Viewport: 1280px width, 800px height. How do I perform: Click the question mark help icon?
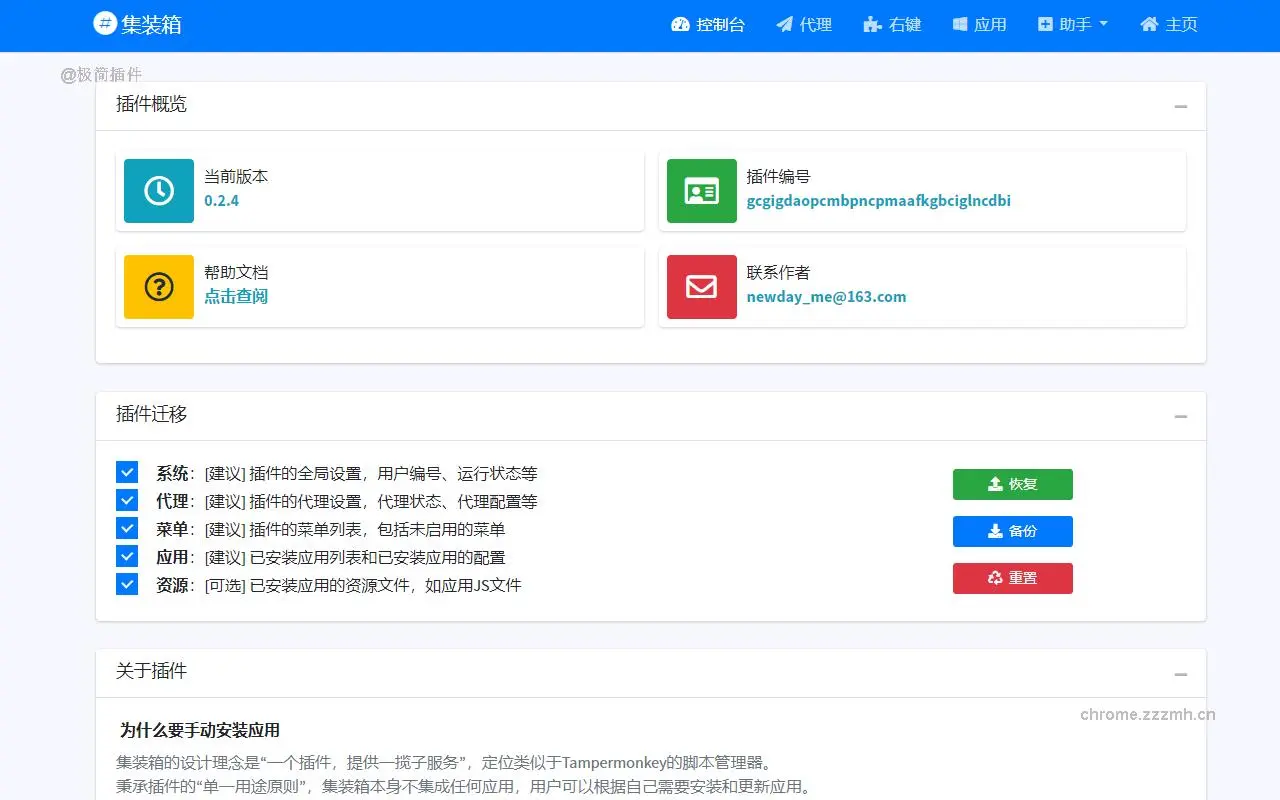158,287
